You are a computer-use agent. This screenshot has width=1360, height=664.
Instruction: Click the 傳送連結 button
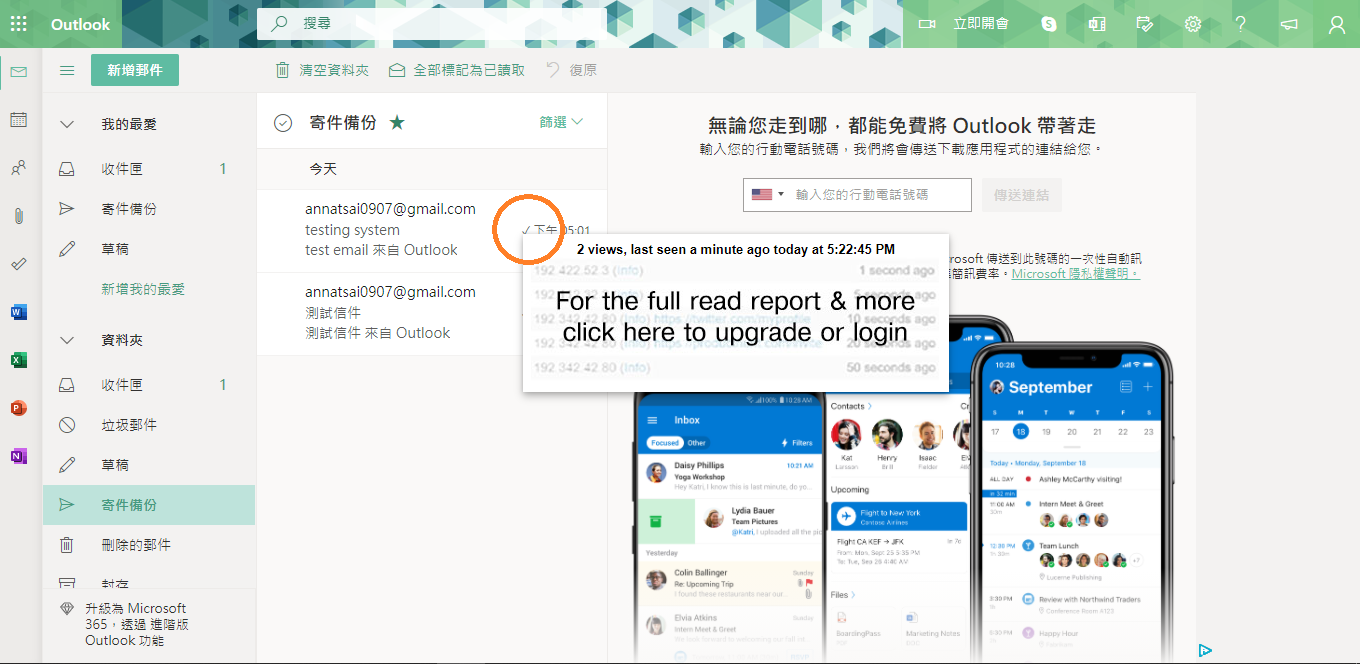click(1021, 195)
